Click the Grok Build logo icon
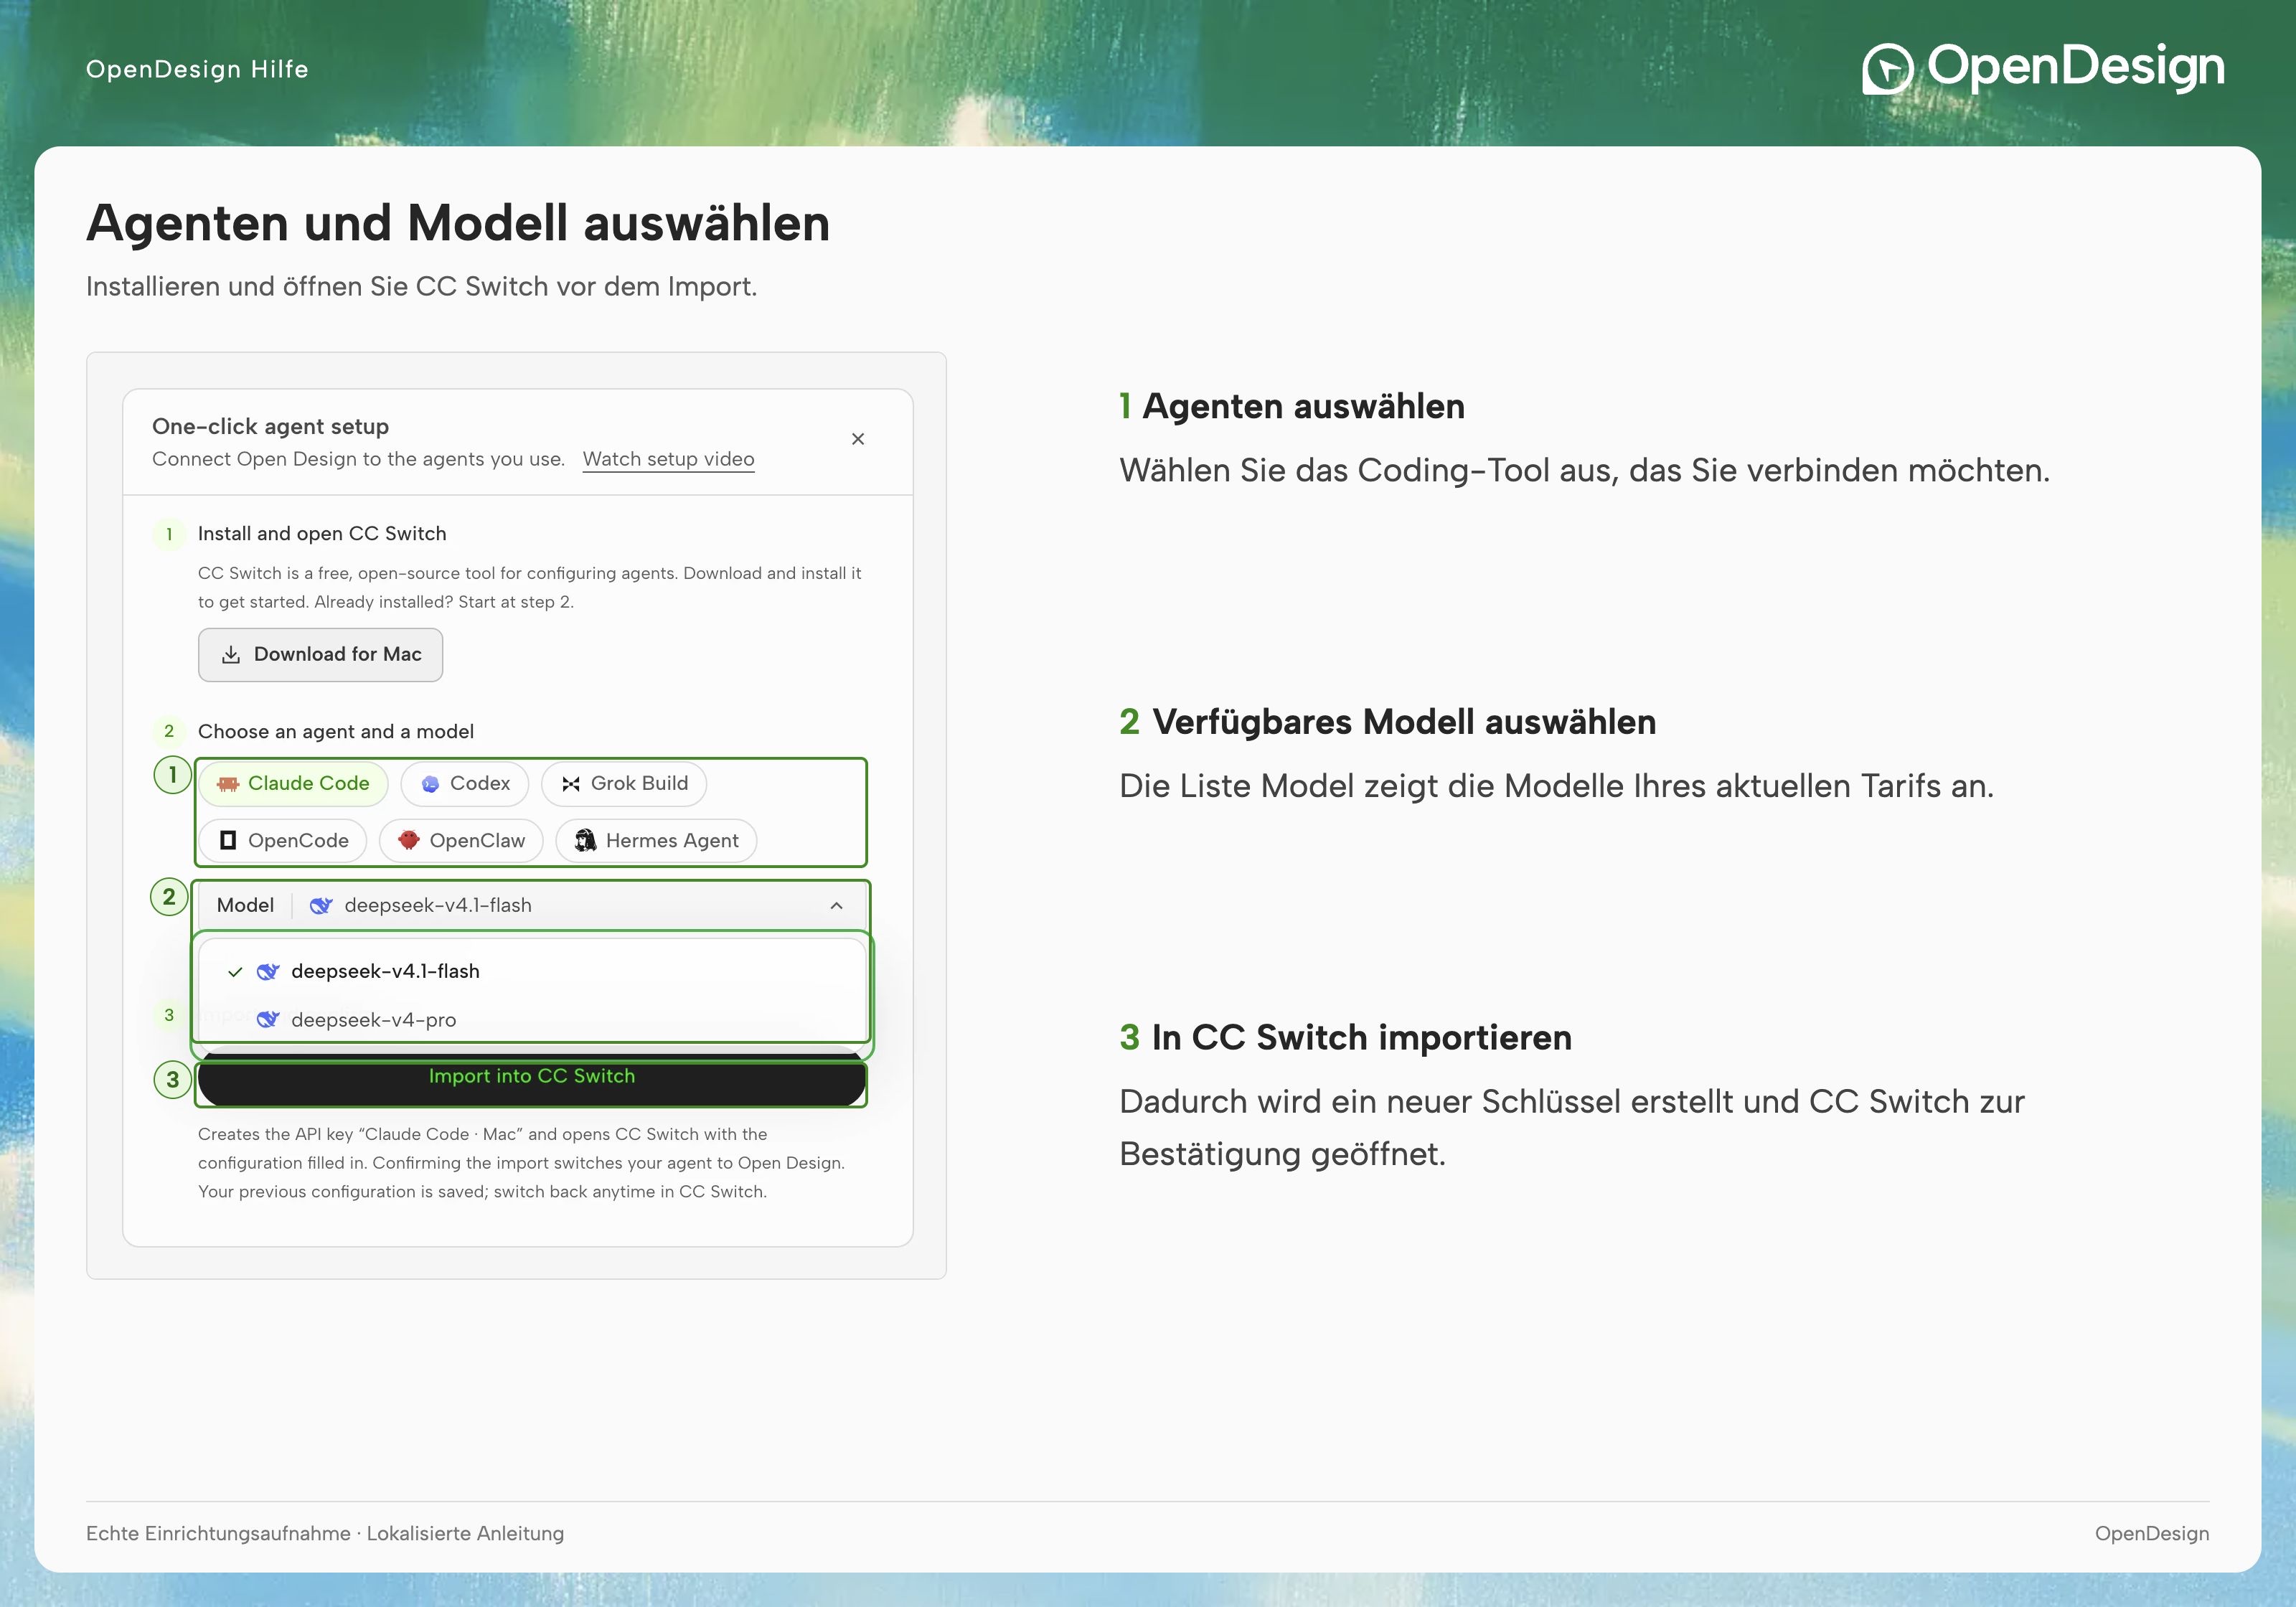The image size is (2296, 1607). point(571,784)
